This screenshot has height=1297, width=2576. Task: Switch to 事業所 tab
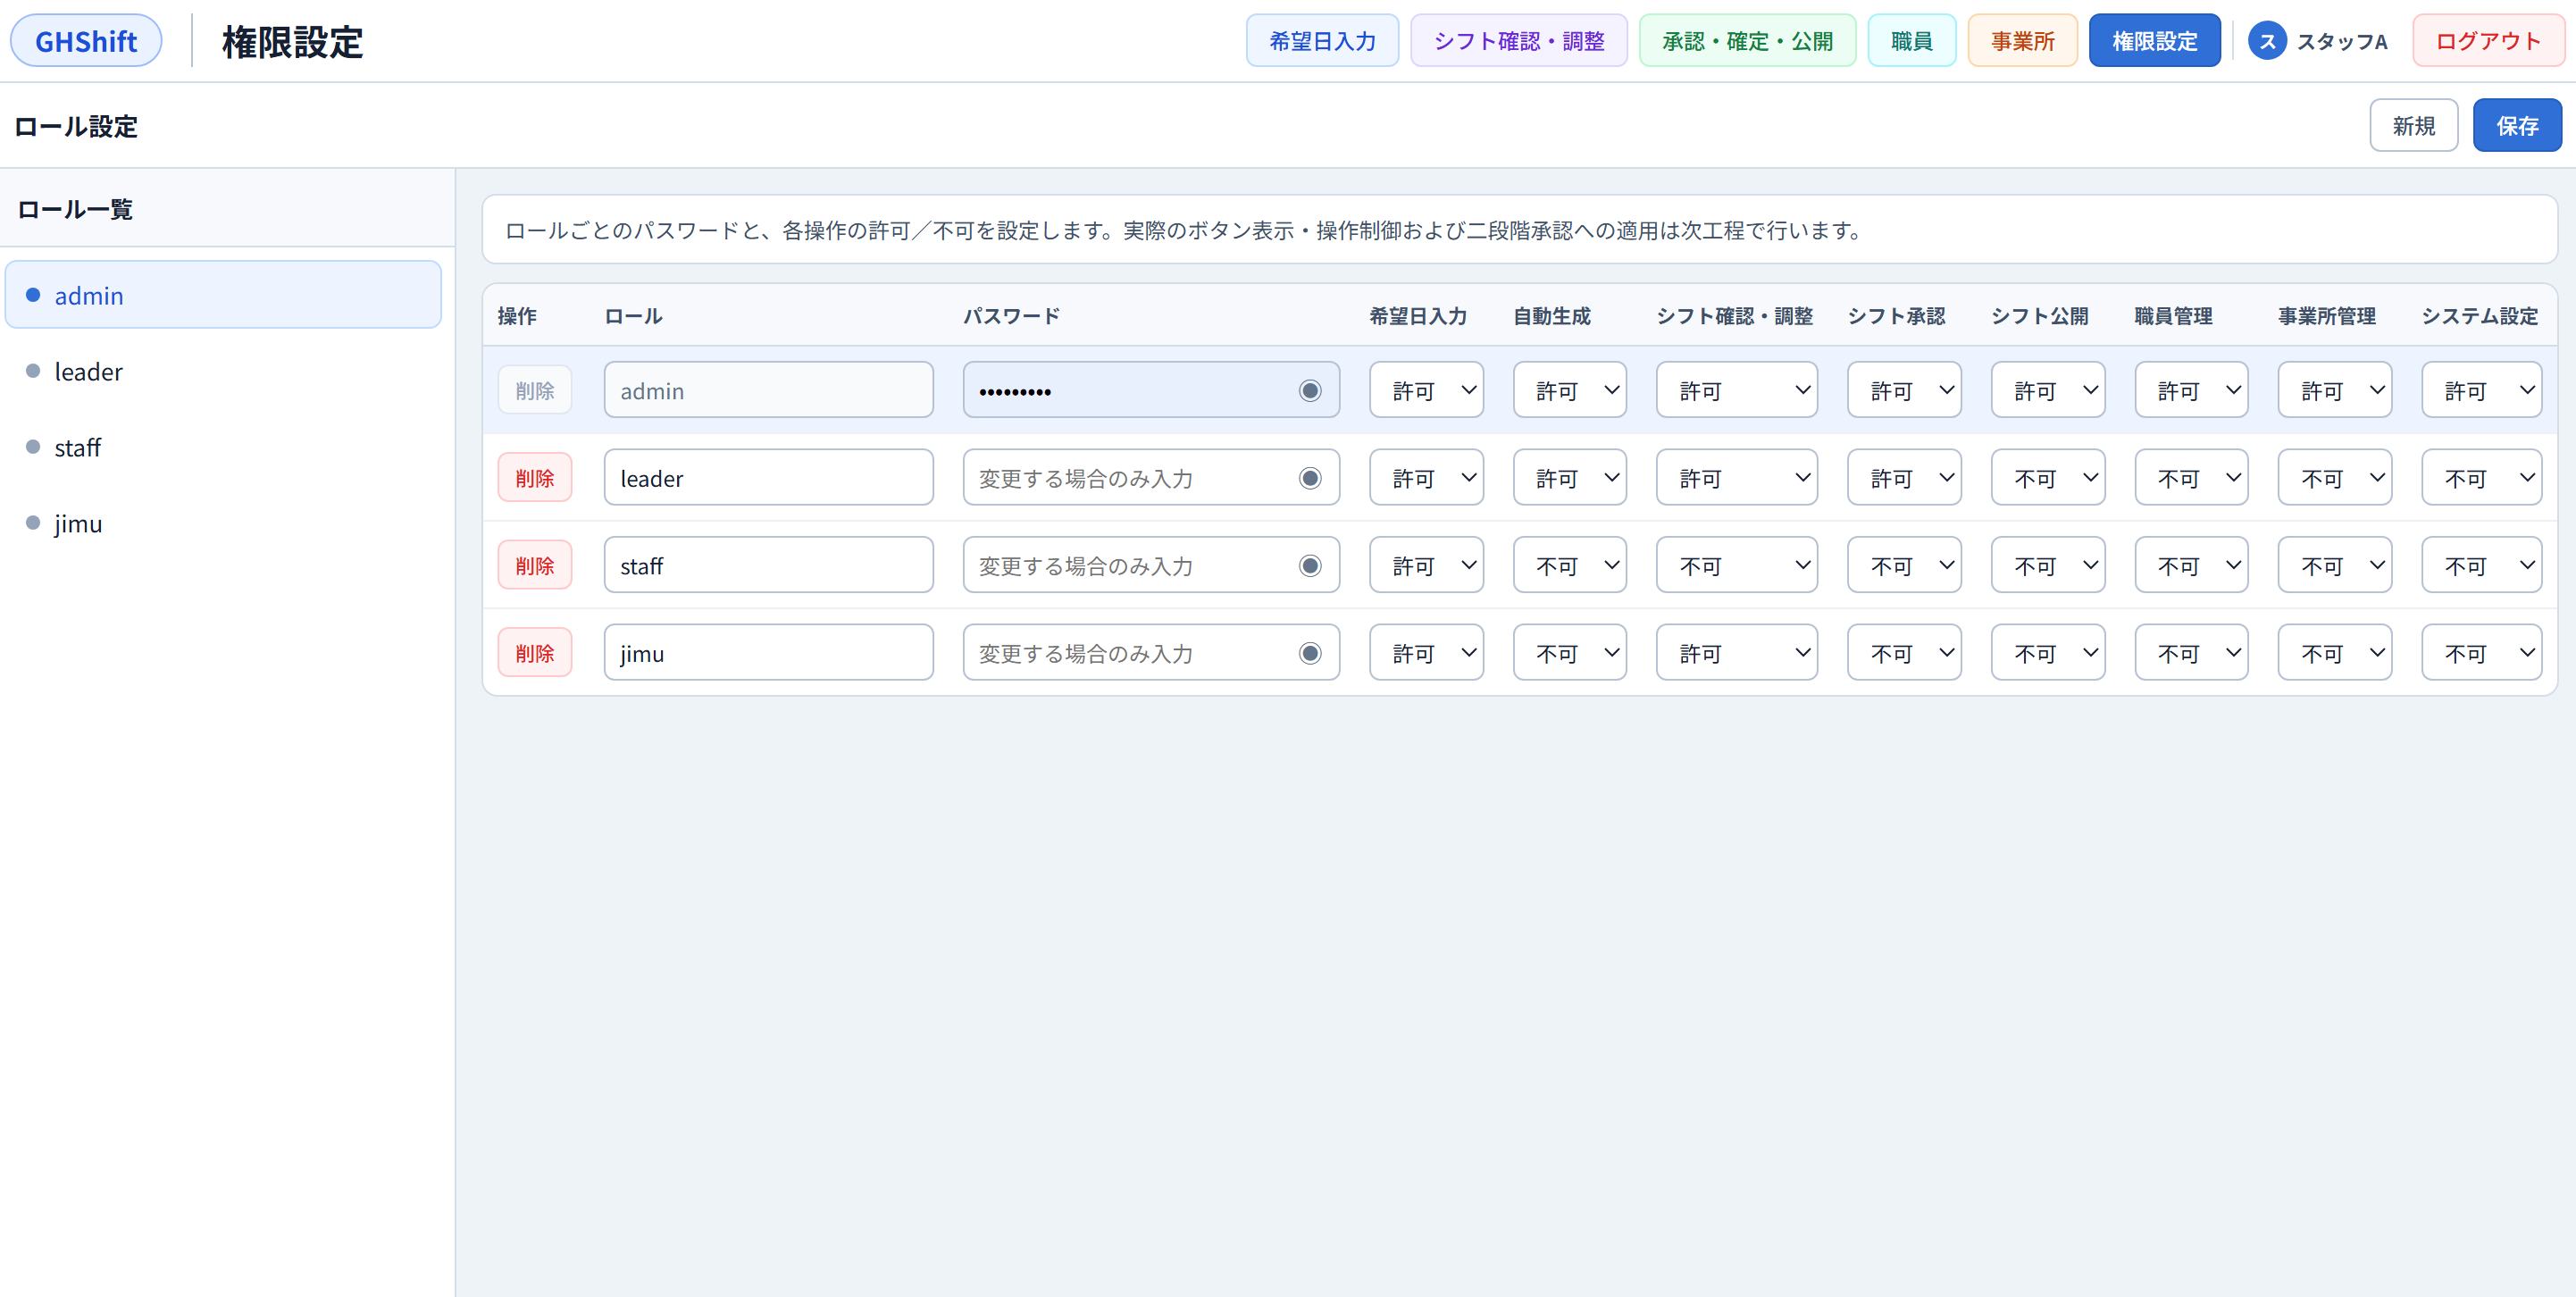coord(2022,41)
